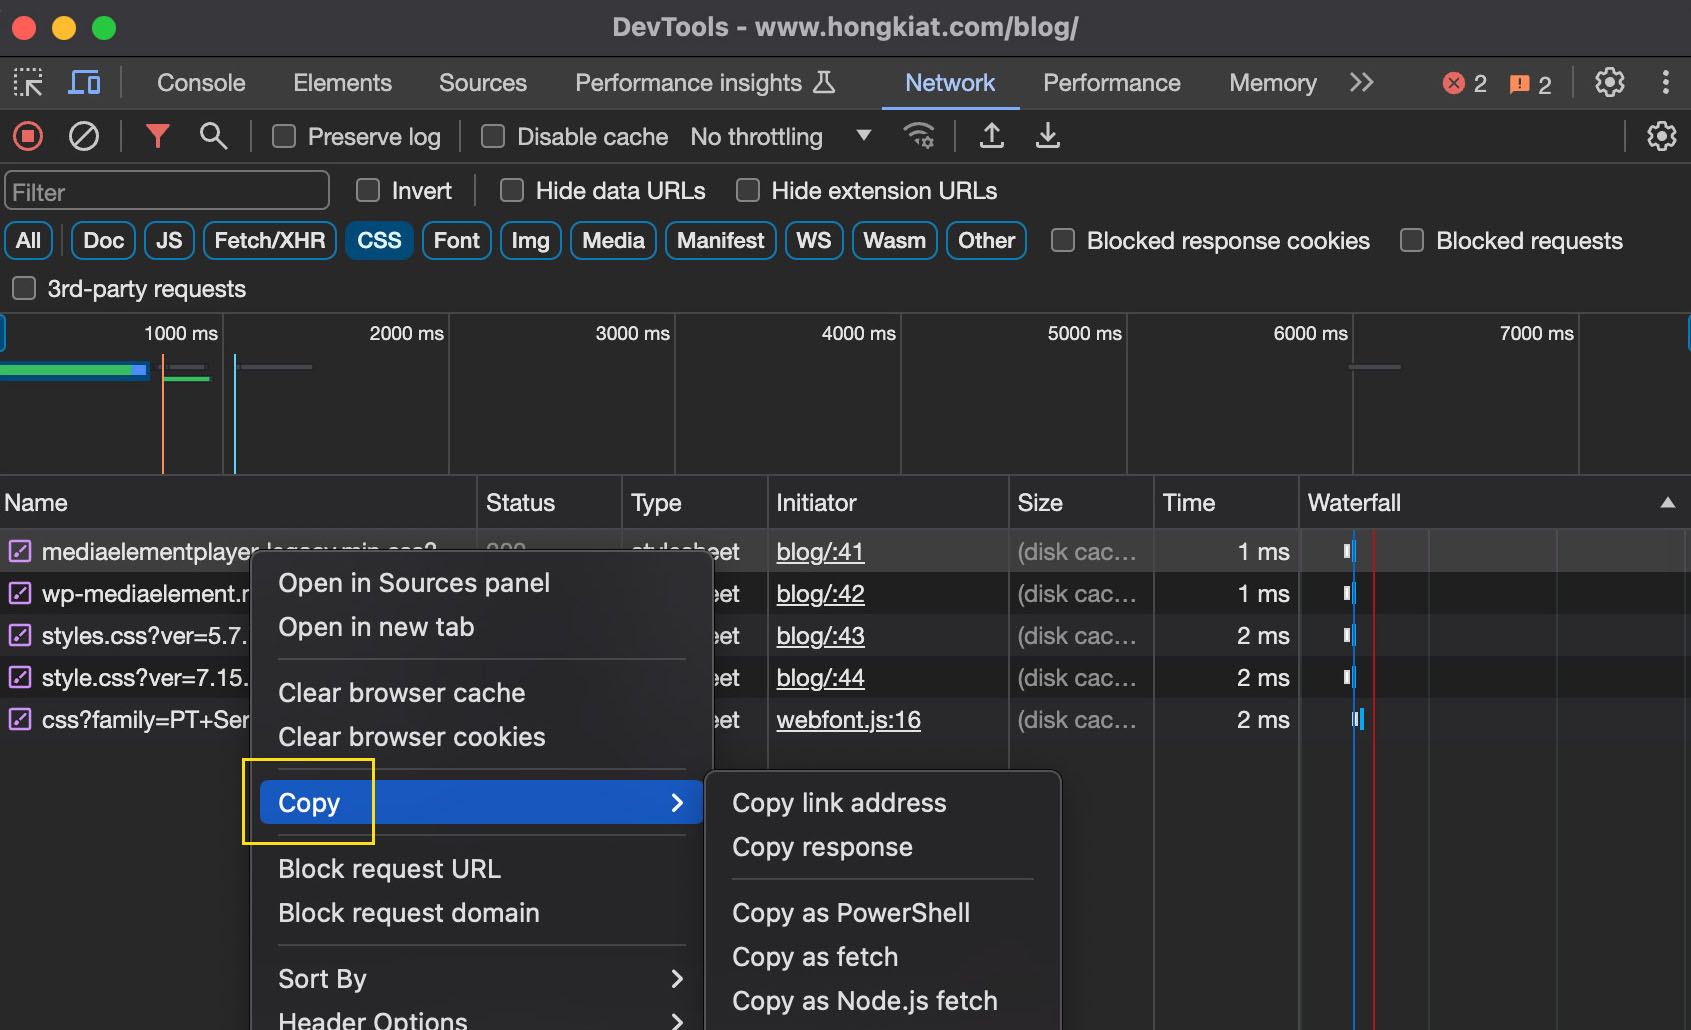Check Hide extension URLs
The width and height of the screenshot is (1691, 1030).
748,190
